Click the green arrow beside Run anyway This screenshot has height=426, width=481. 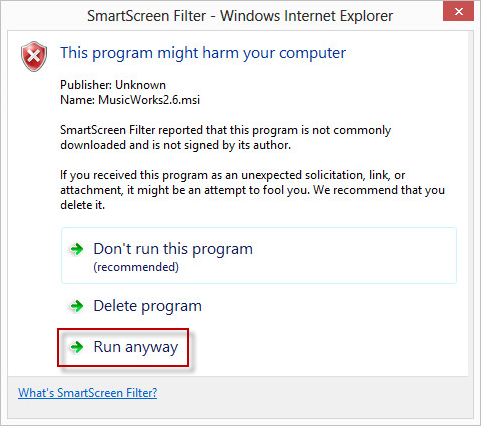(77, 347)
